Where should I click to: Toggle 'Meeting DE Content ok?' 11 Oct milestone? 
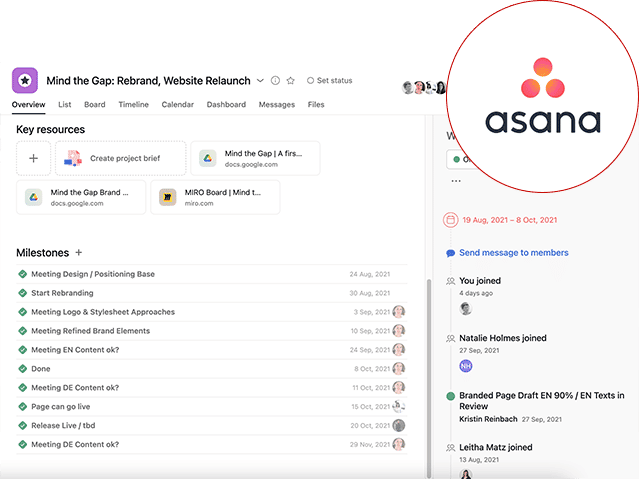22,388
